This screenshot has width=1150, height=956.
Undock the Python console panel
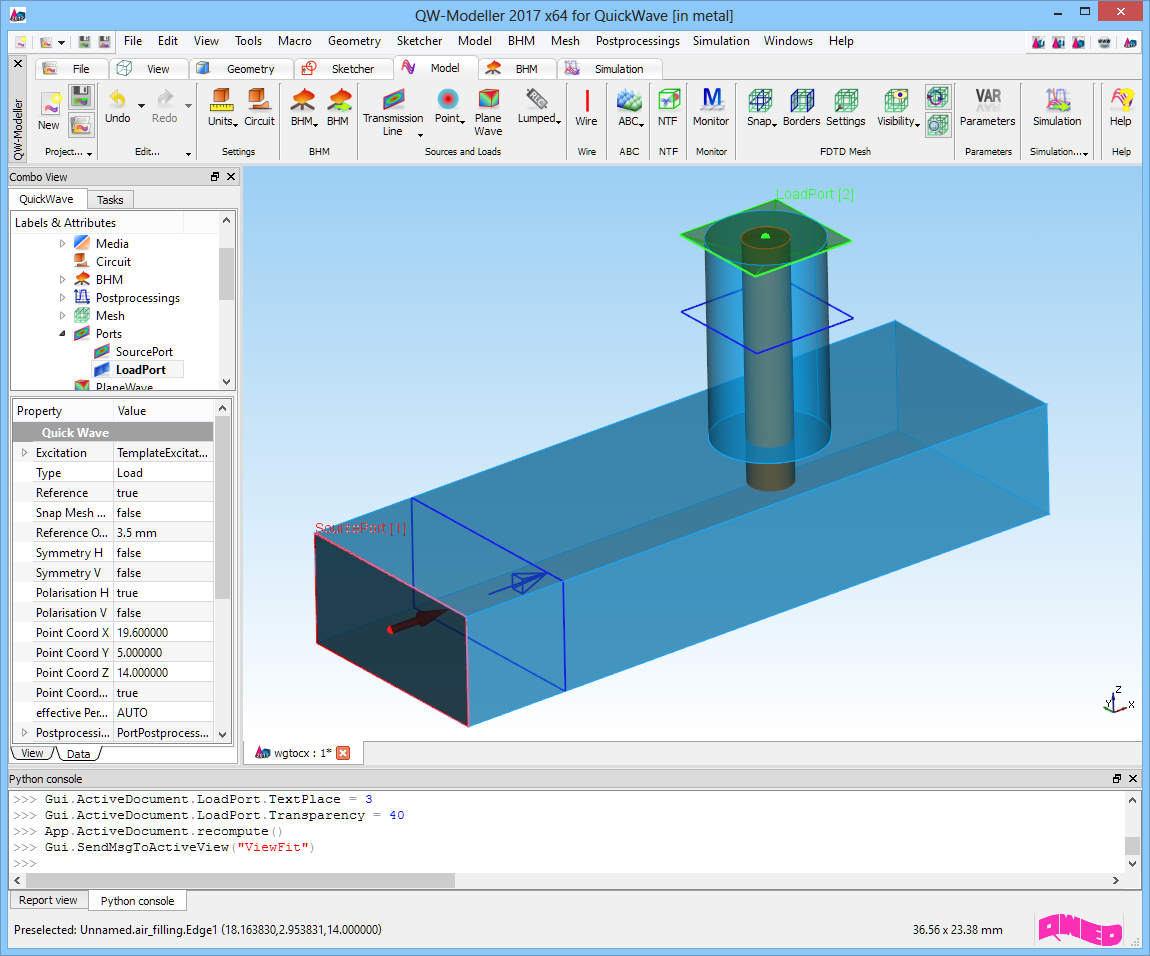click(1117, 778)
